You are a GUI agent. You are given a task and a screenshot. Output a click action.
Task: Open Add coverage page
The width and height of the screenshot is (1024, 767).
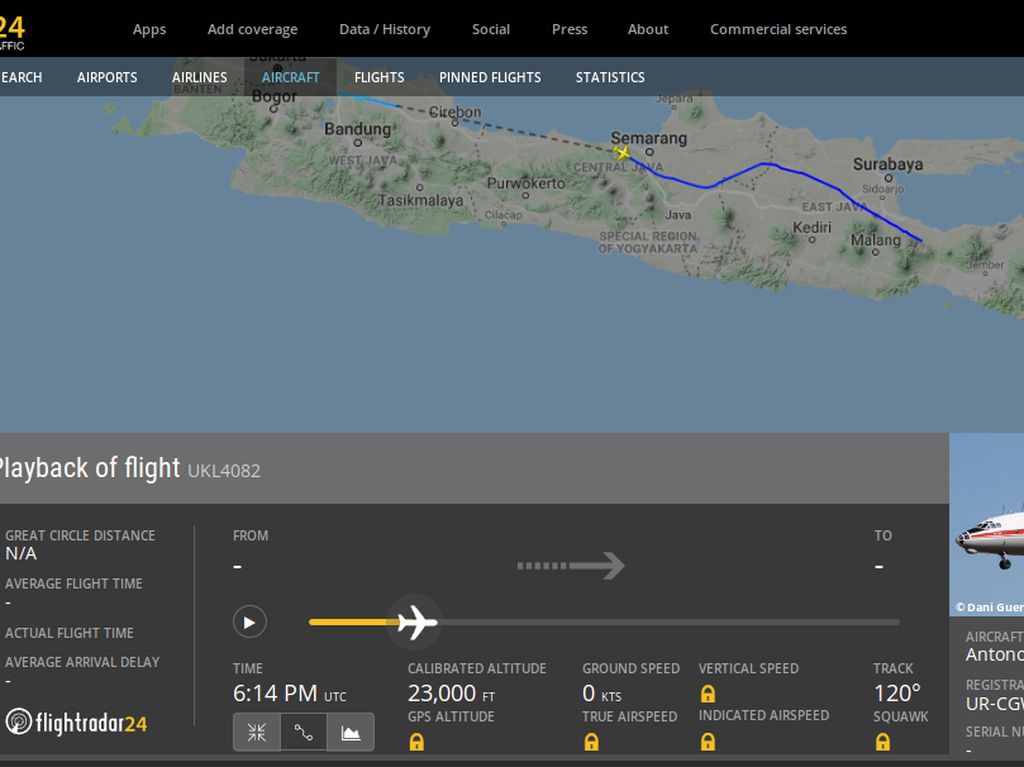tap(253, 29)
